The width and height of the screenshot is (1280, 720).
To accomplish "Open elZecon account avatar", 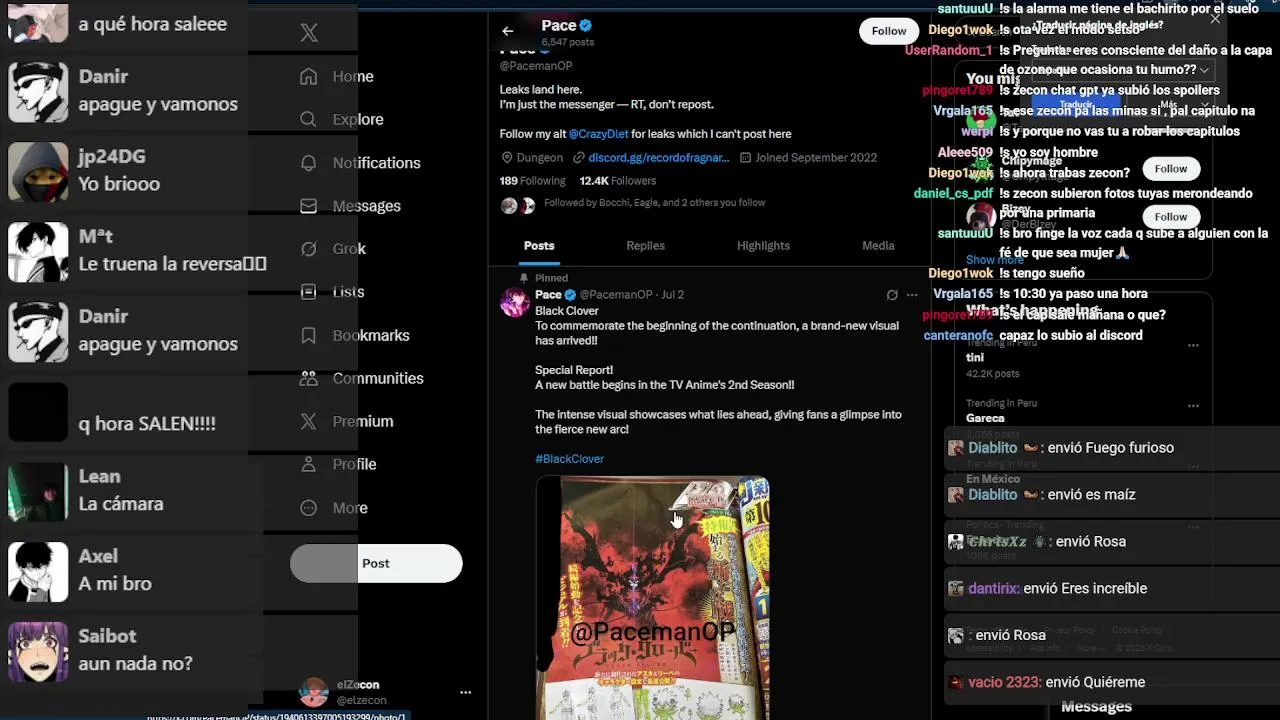I will [314, 692].
